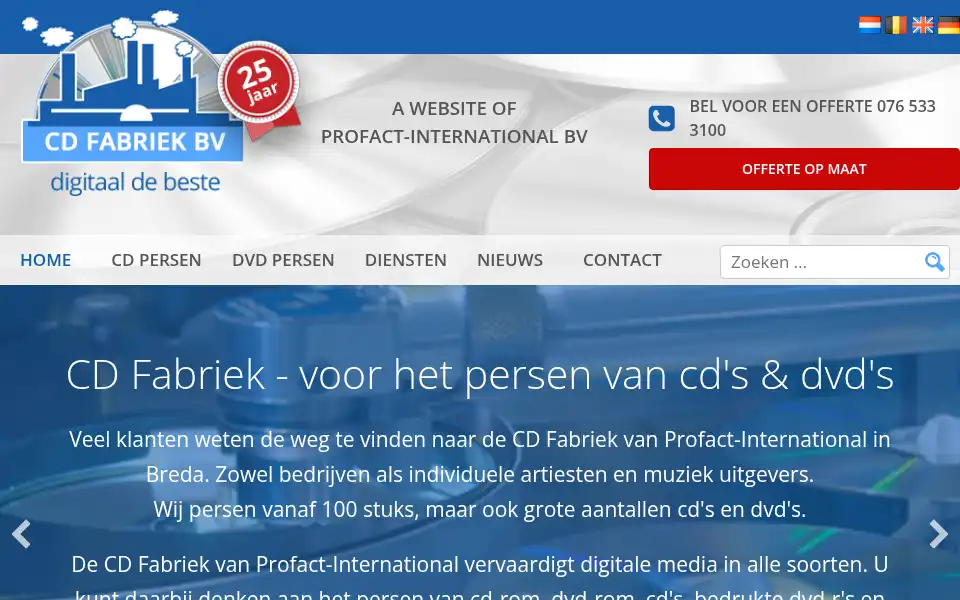
Task: Open the CD PERSEN menu
Action: point(156,260)
